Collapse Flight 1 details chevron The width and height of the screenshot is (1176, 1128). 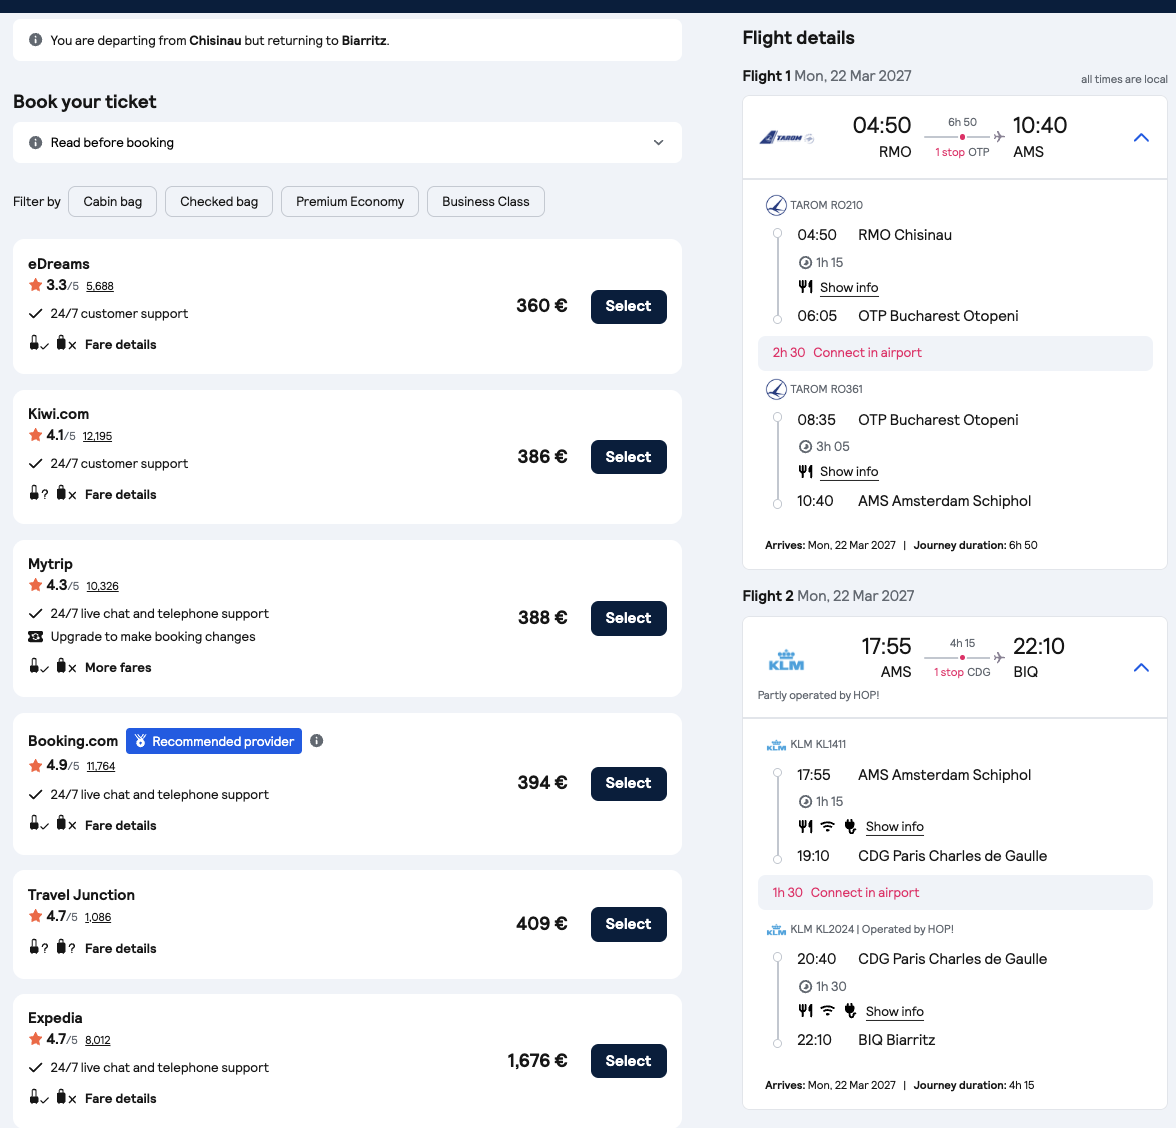(x=1141, y=138)
